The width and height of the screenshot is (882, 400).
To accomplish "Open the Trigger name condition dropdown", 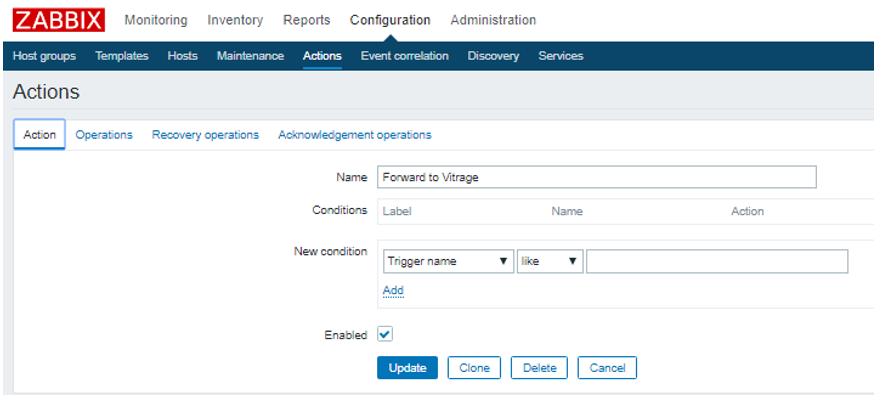I will tap(448, 262).
